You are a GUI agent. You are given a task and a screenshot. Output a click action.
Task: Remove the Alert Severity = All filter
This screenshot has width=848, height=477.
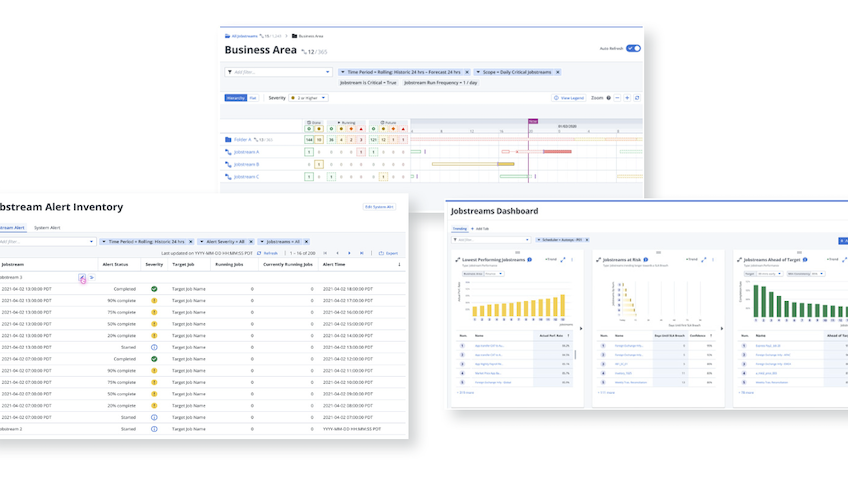coord(250,241)
